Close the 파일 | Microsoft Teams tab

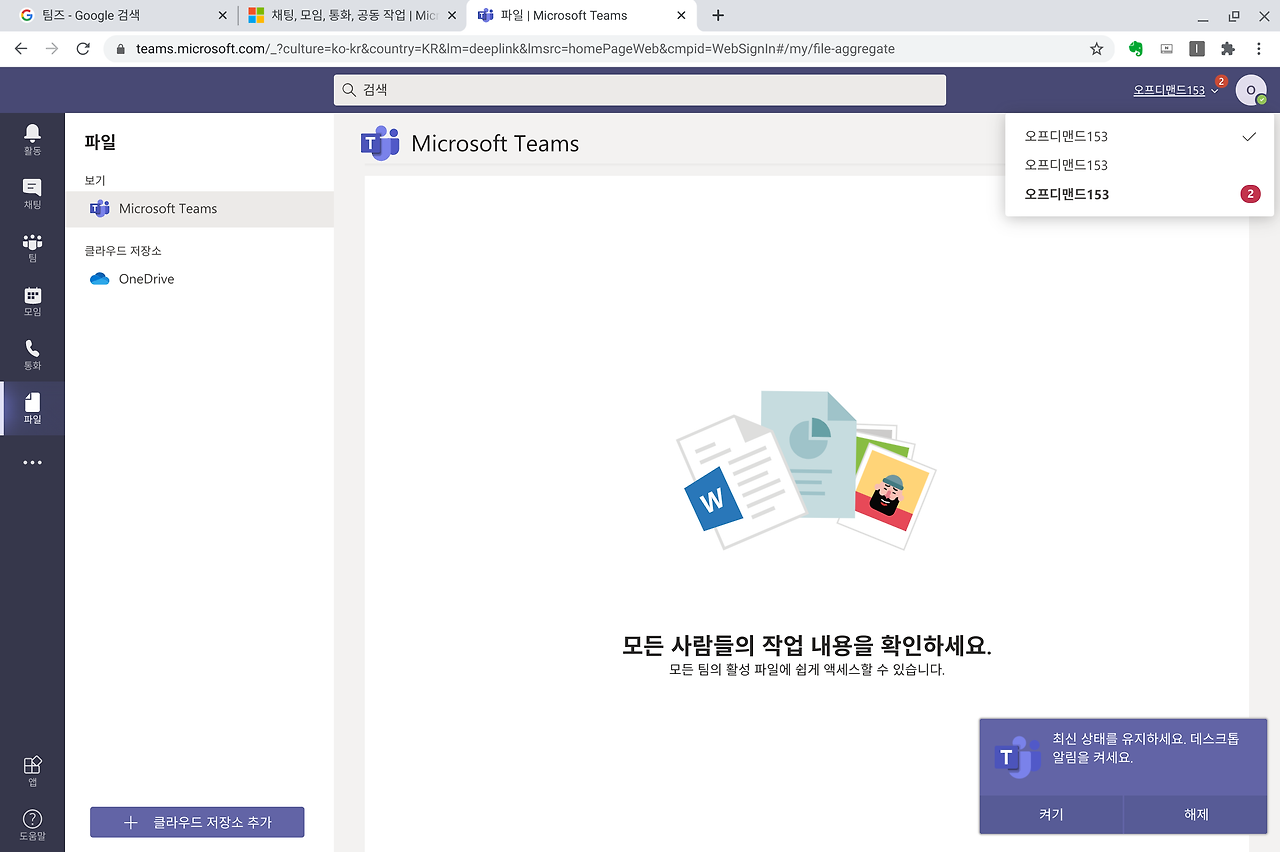[682, 16]
